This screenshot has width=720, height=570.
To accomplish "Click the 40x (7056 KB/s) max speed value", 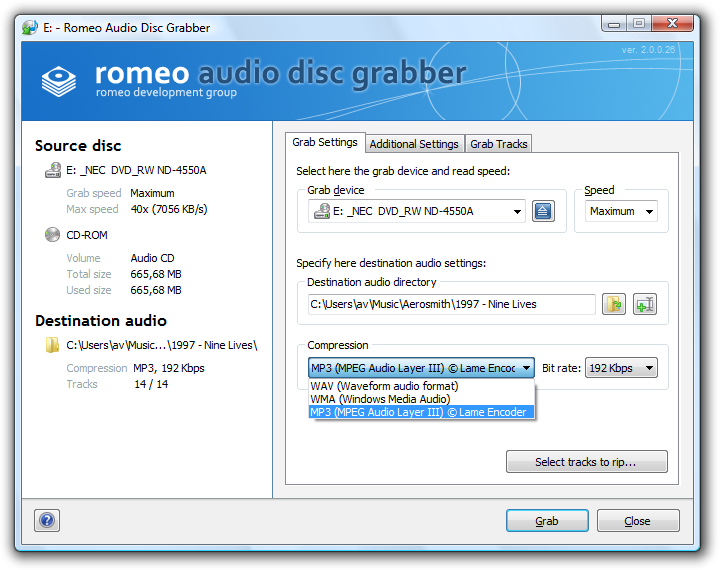I will point(169,209).
